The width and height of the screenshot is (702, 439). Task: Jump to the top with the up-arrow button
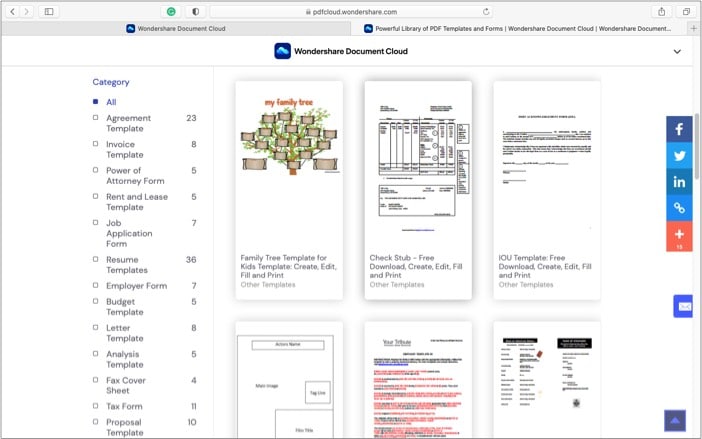(675, 421)
